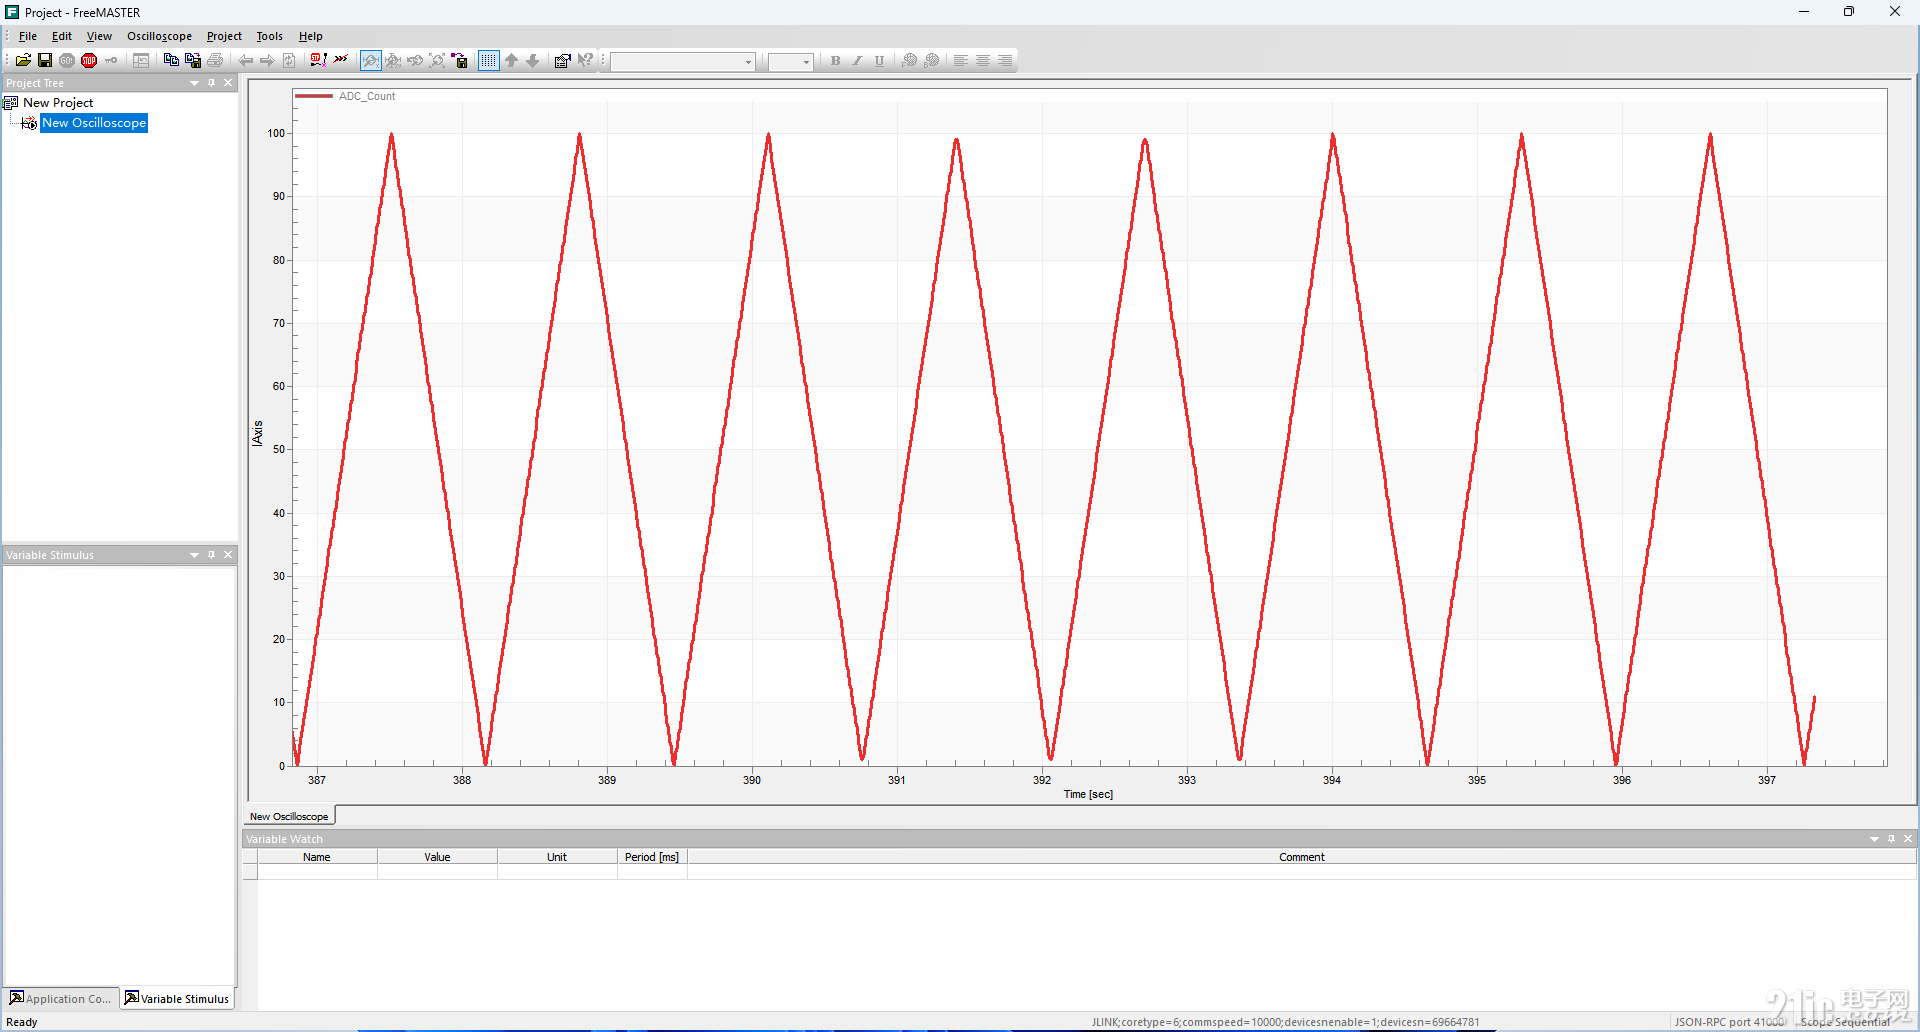
Task: Click the Back arrow navigation icon
Action: 245,61
